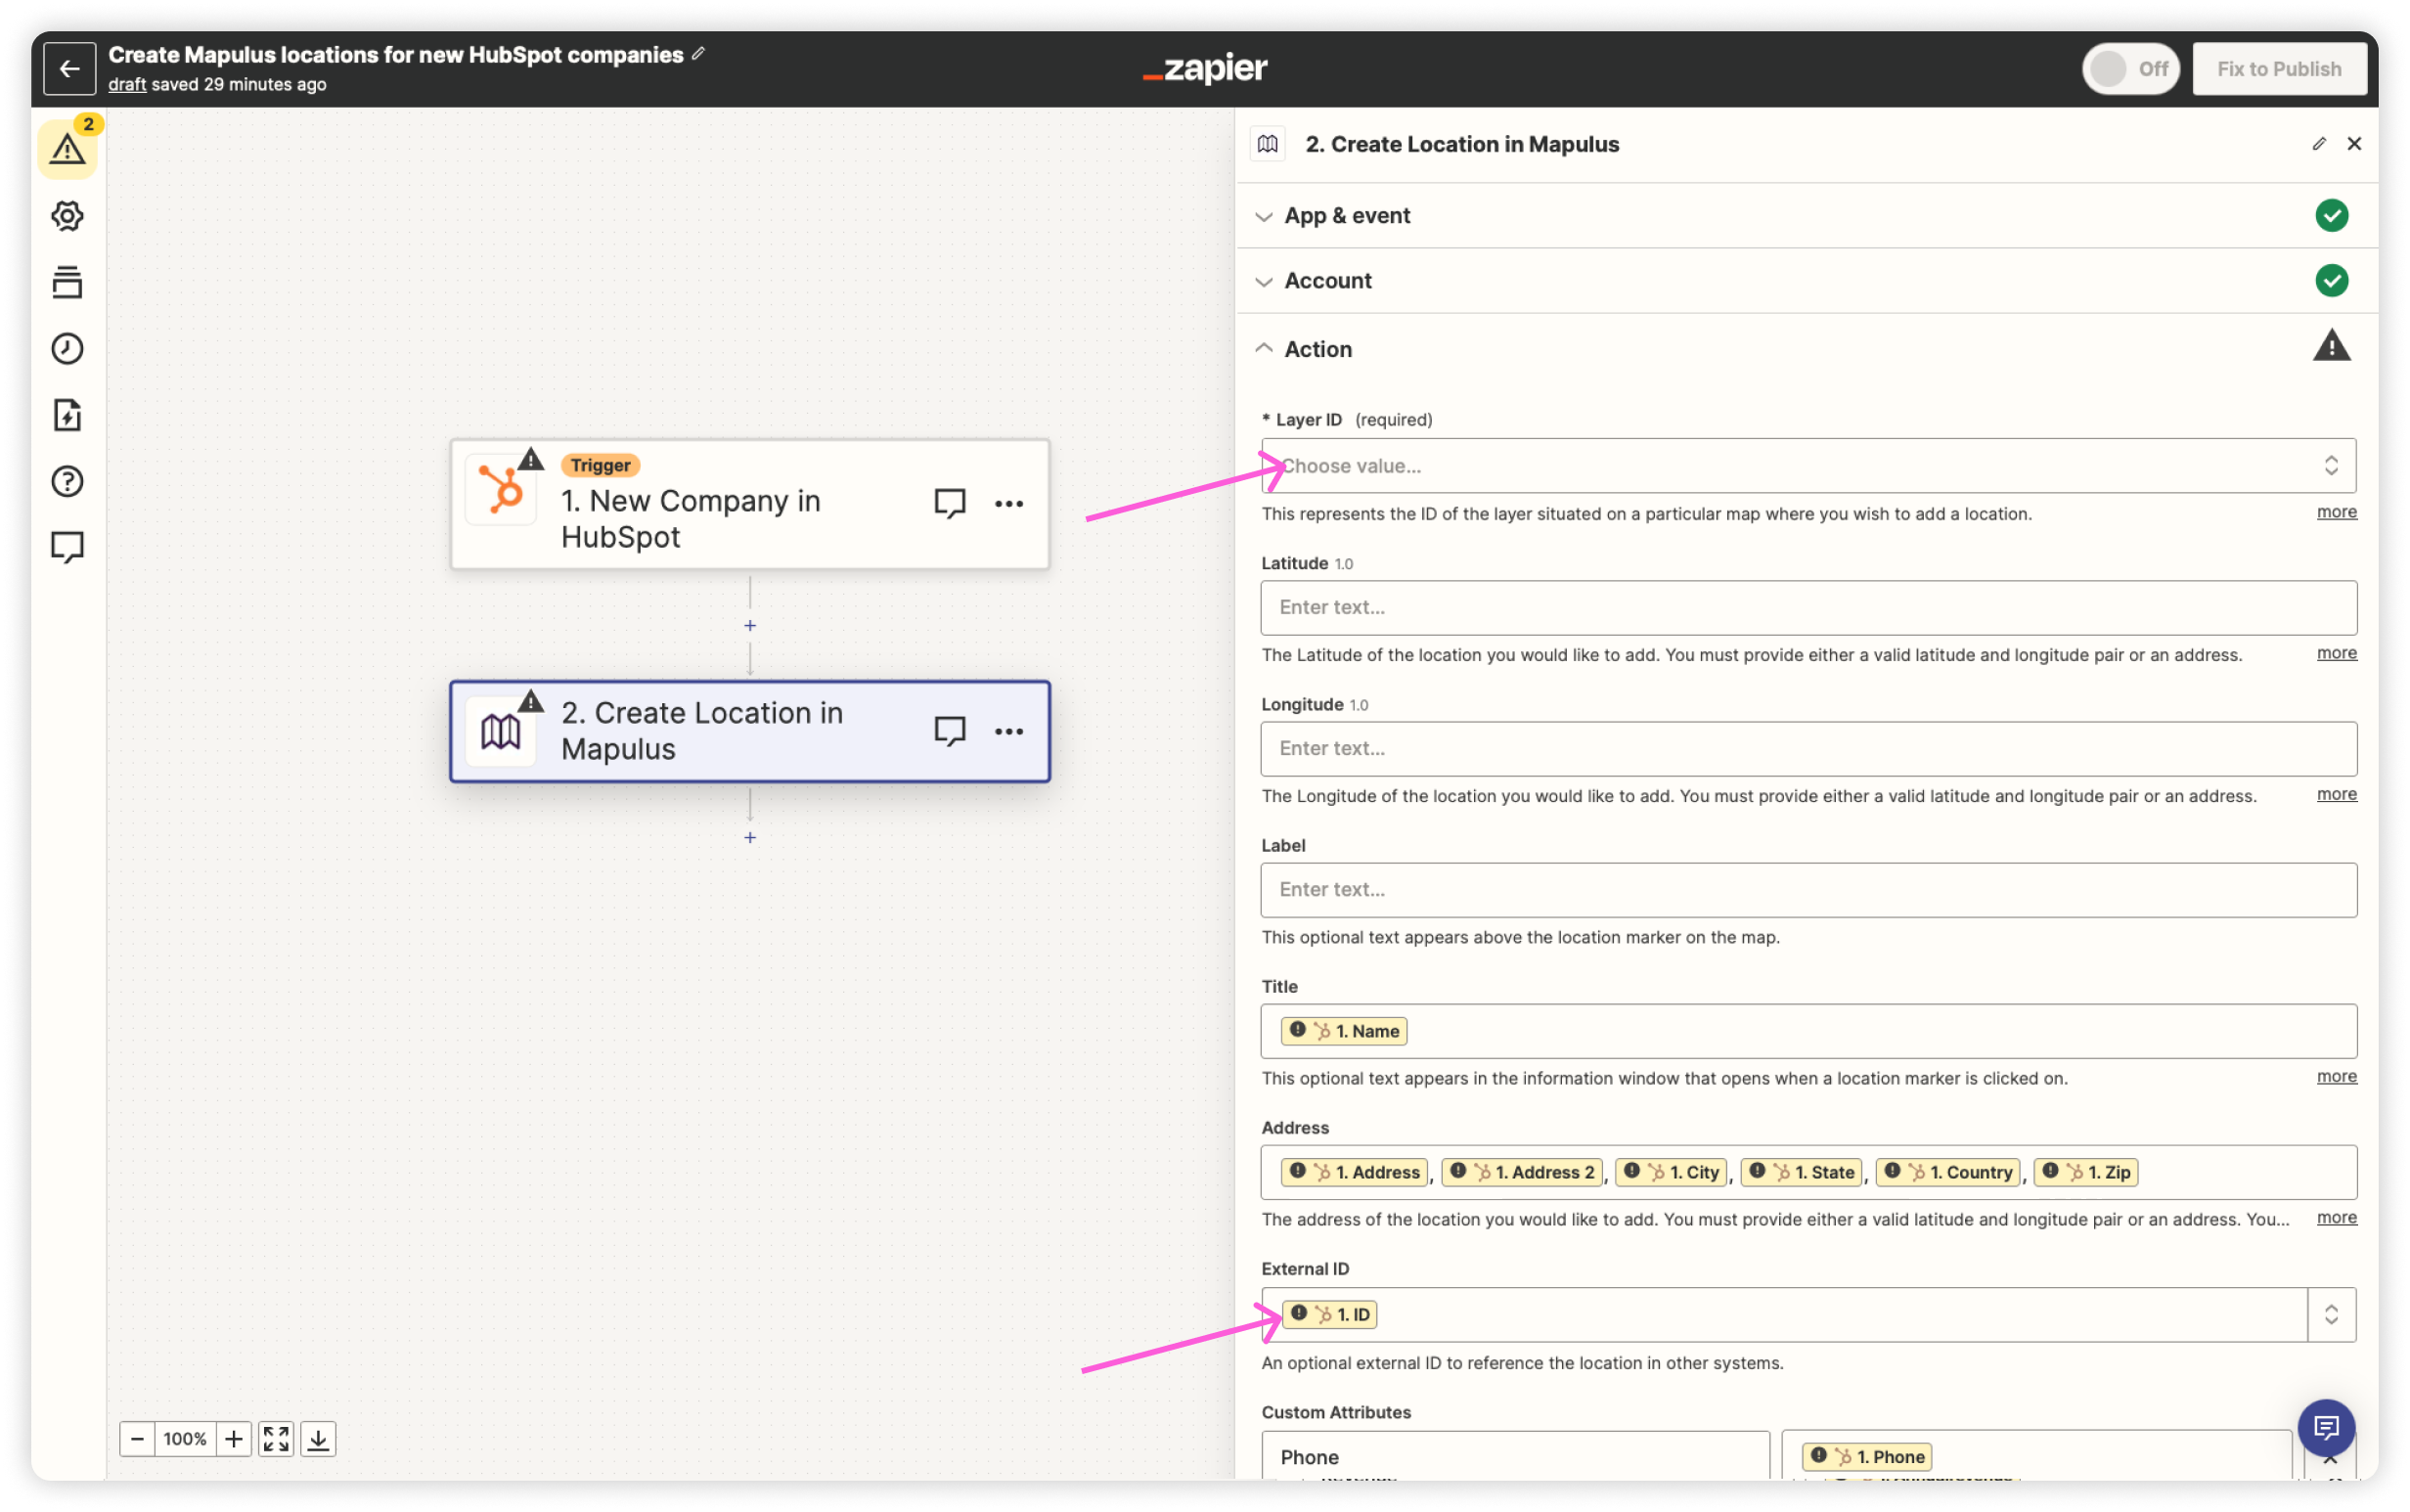Select the 1. State pill

(x=1800, y=1172)
